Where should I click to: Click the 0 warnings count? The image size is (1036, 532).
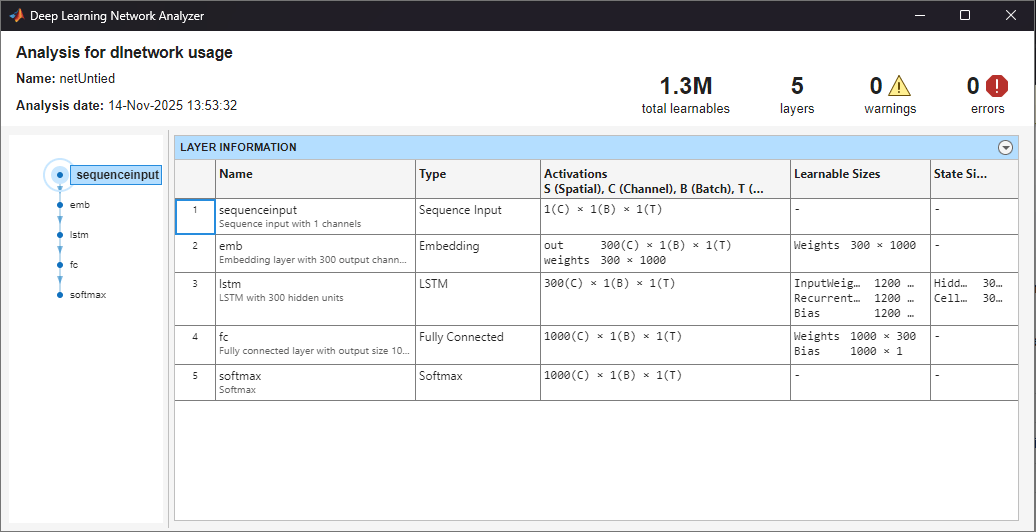876,86
